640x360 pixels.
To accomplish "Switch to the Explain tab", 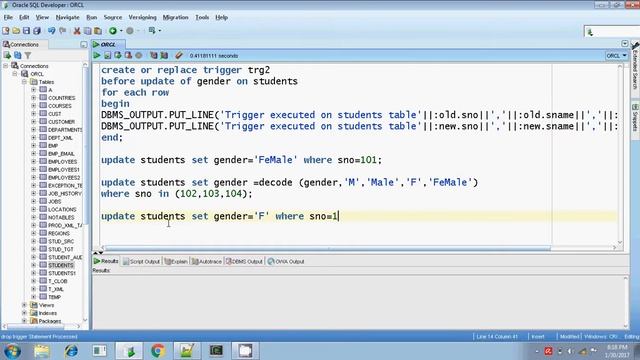I will (176, 262).
